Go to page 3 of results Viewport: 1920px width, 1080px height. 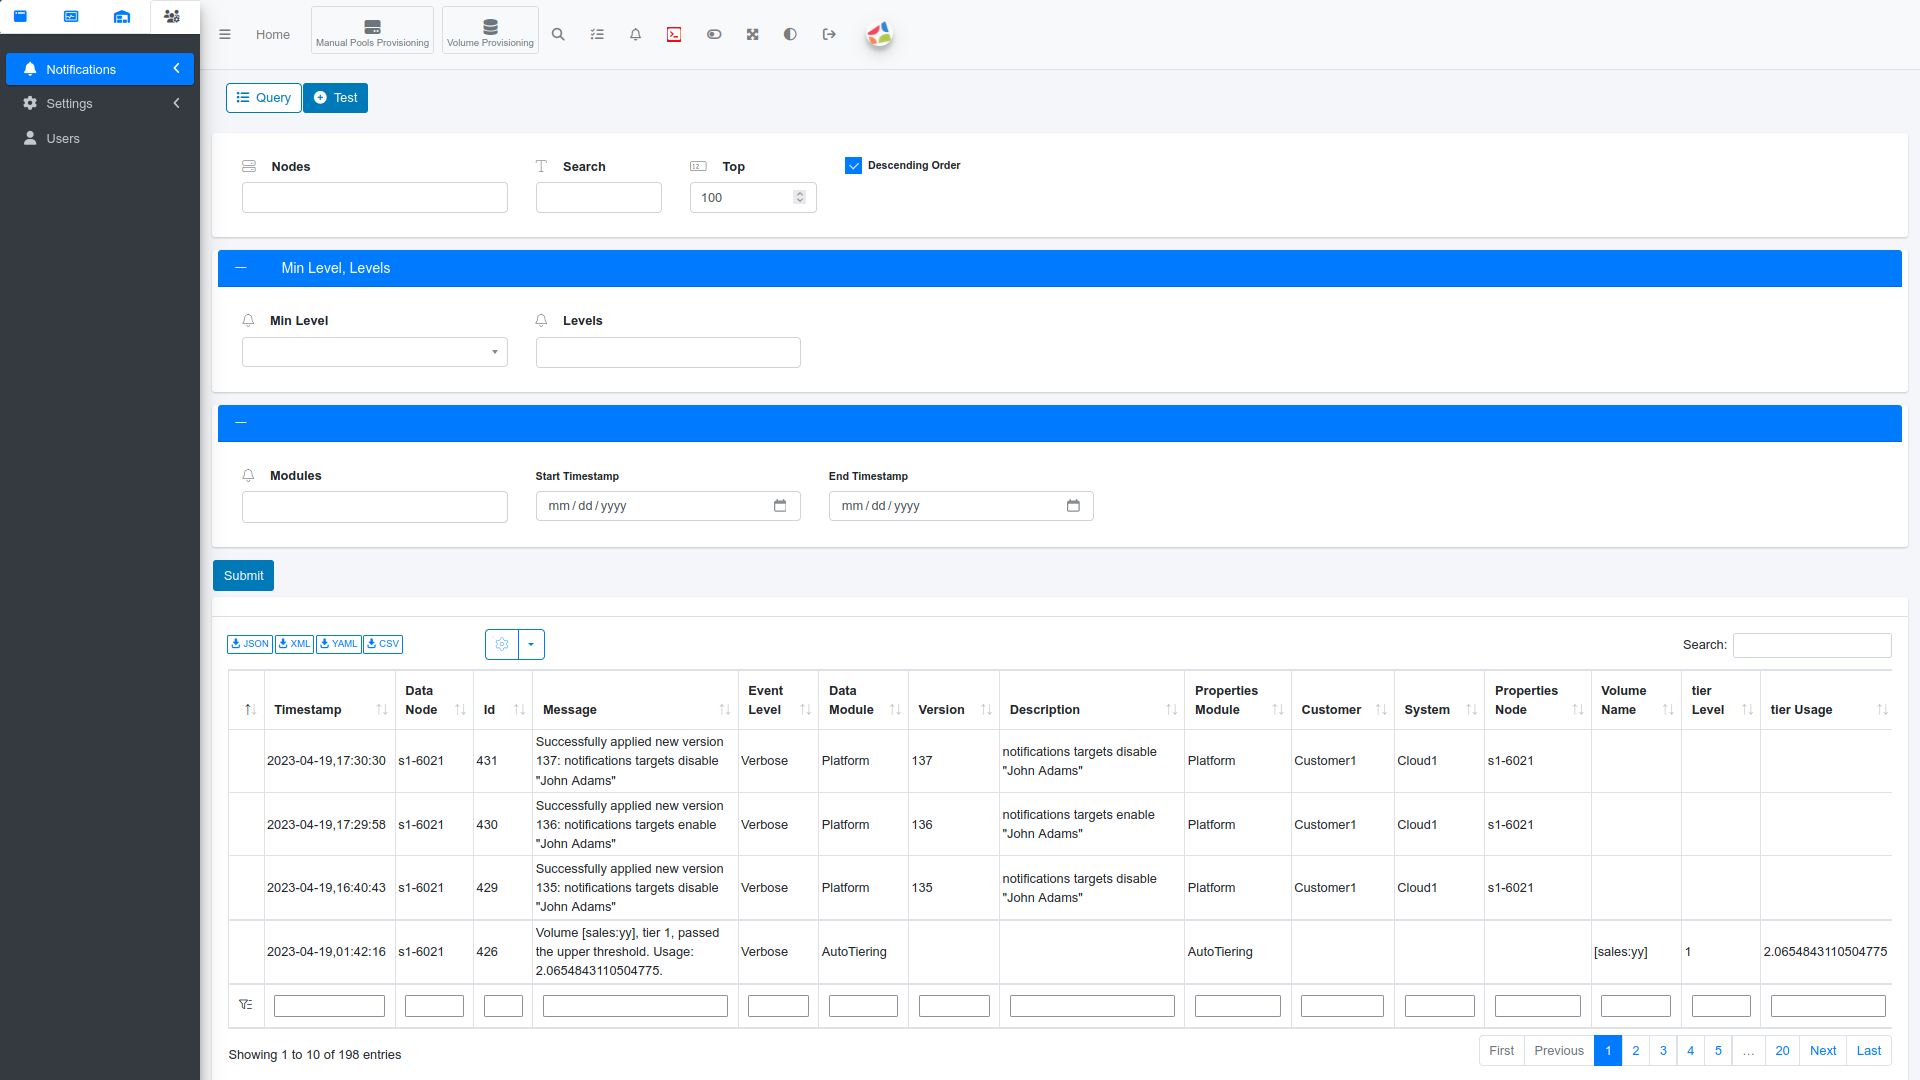[x=1663, y=1050]
